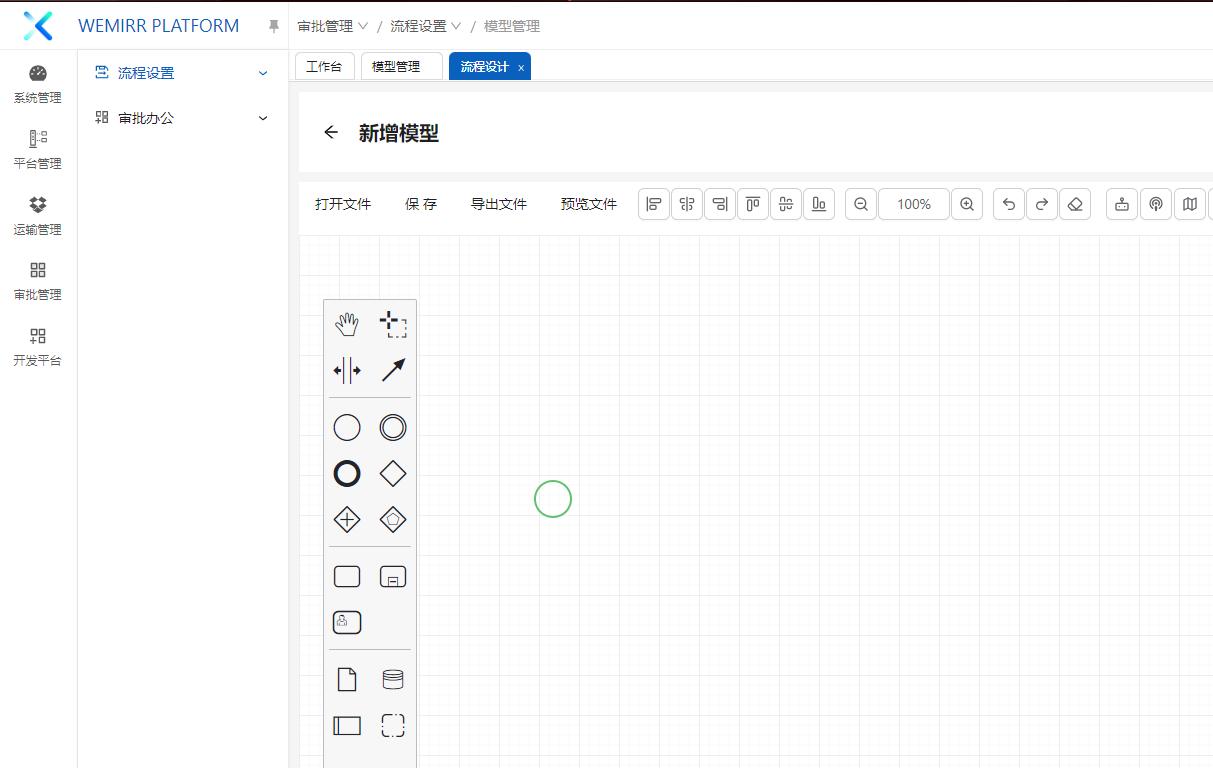Screen dimensions: 1213x768
Task: Zoom in the canvas
Action: (967, 204)
